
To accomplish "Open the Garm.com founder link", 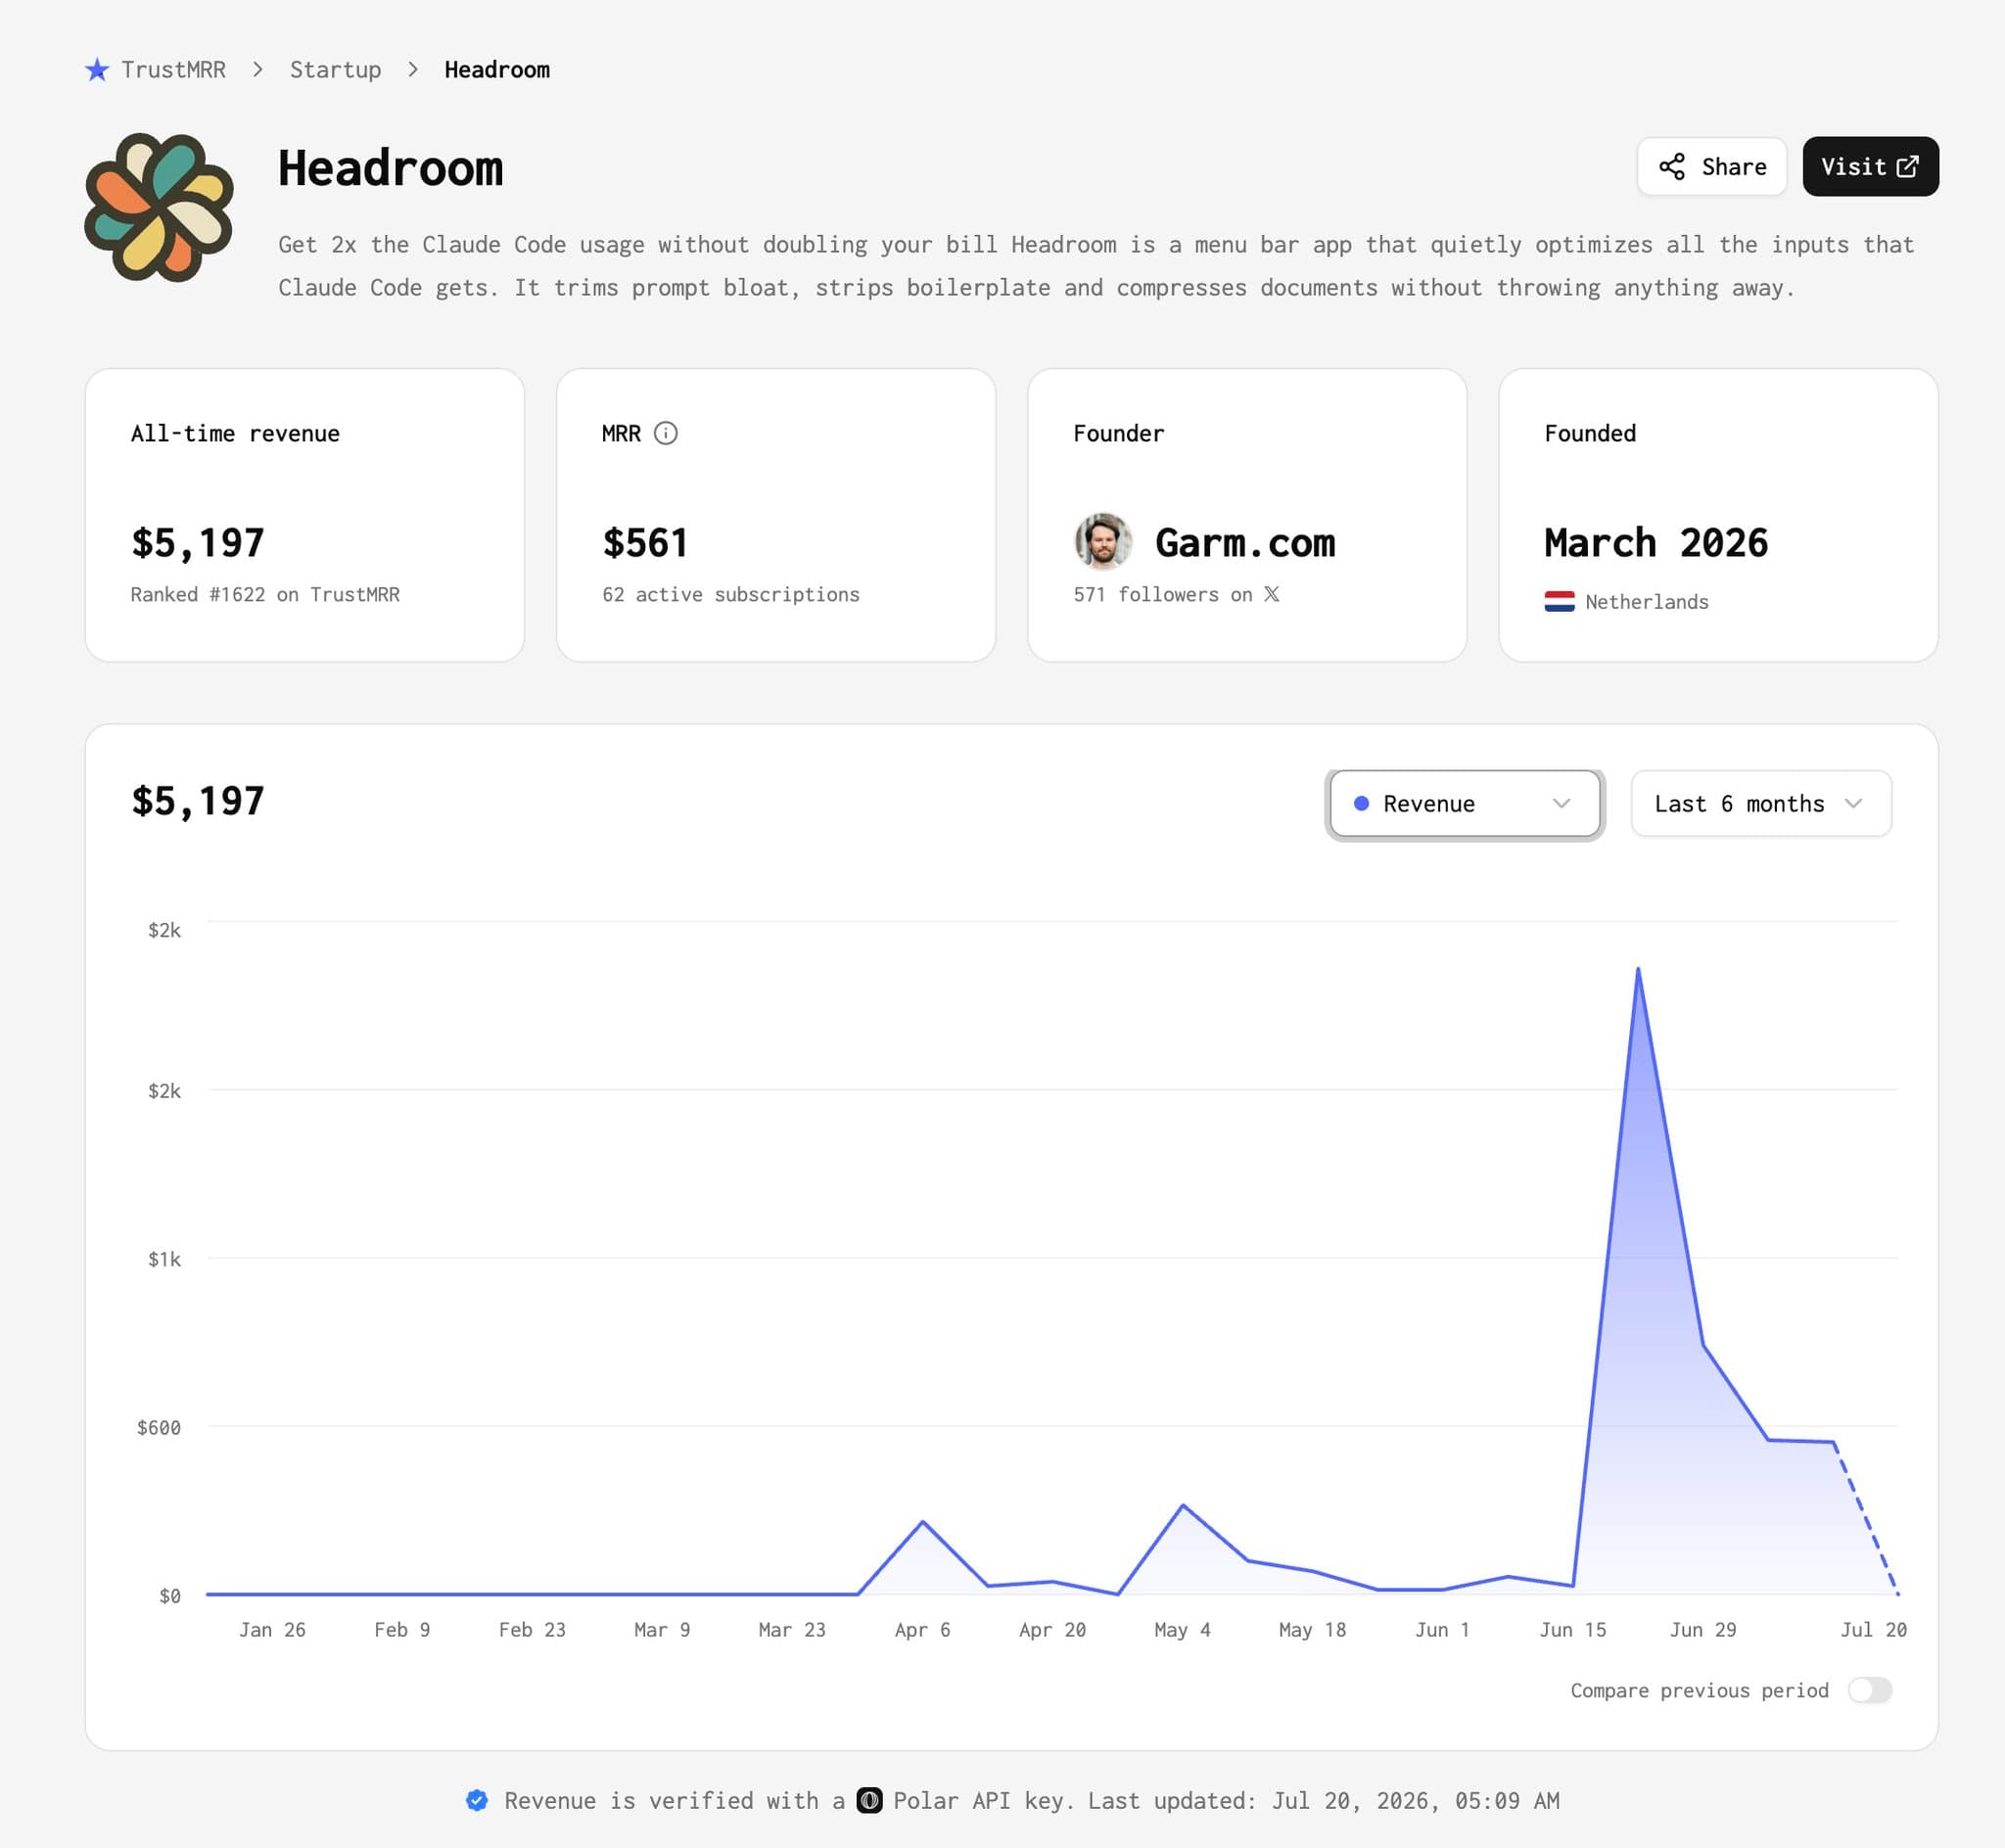I will pyautogui.click(x=1245, y=542).
